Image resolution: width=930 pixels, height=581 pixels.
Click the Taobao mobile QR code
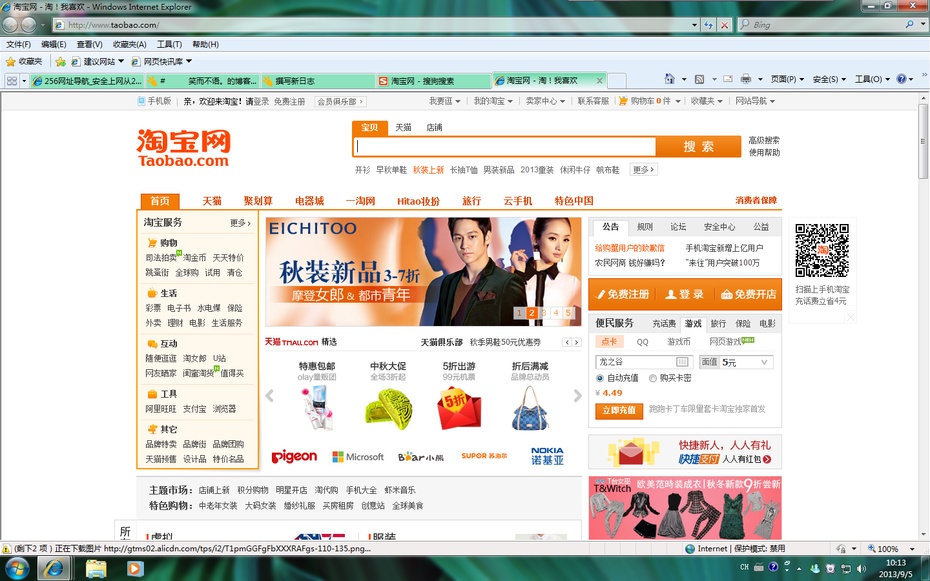pos(822,250)
